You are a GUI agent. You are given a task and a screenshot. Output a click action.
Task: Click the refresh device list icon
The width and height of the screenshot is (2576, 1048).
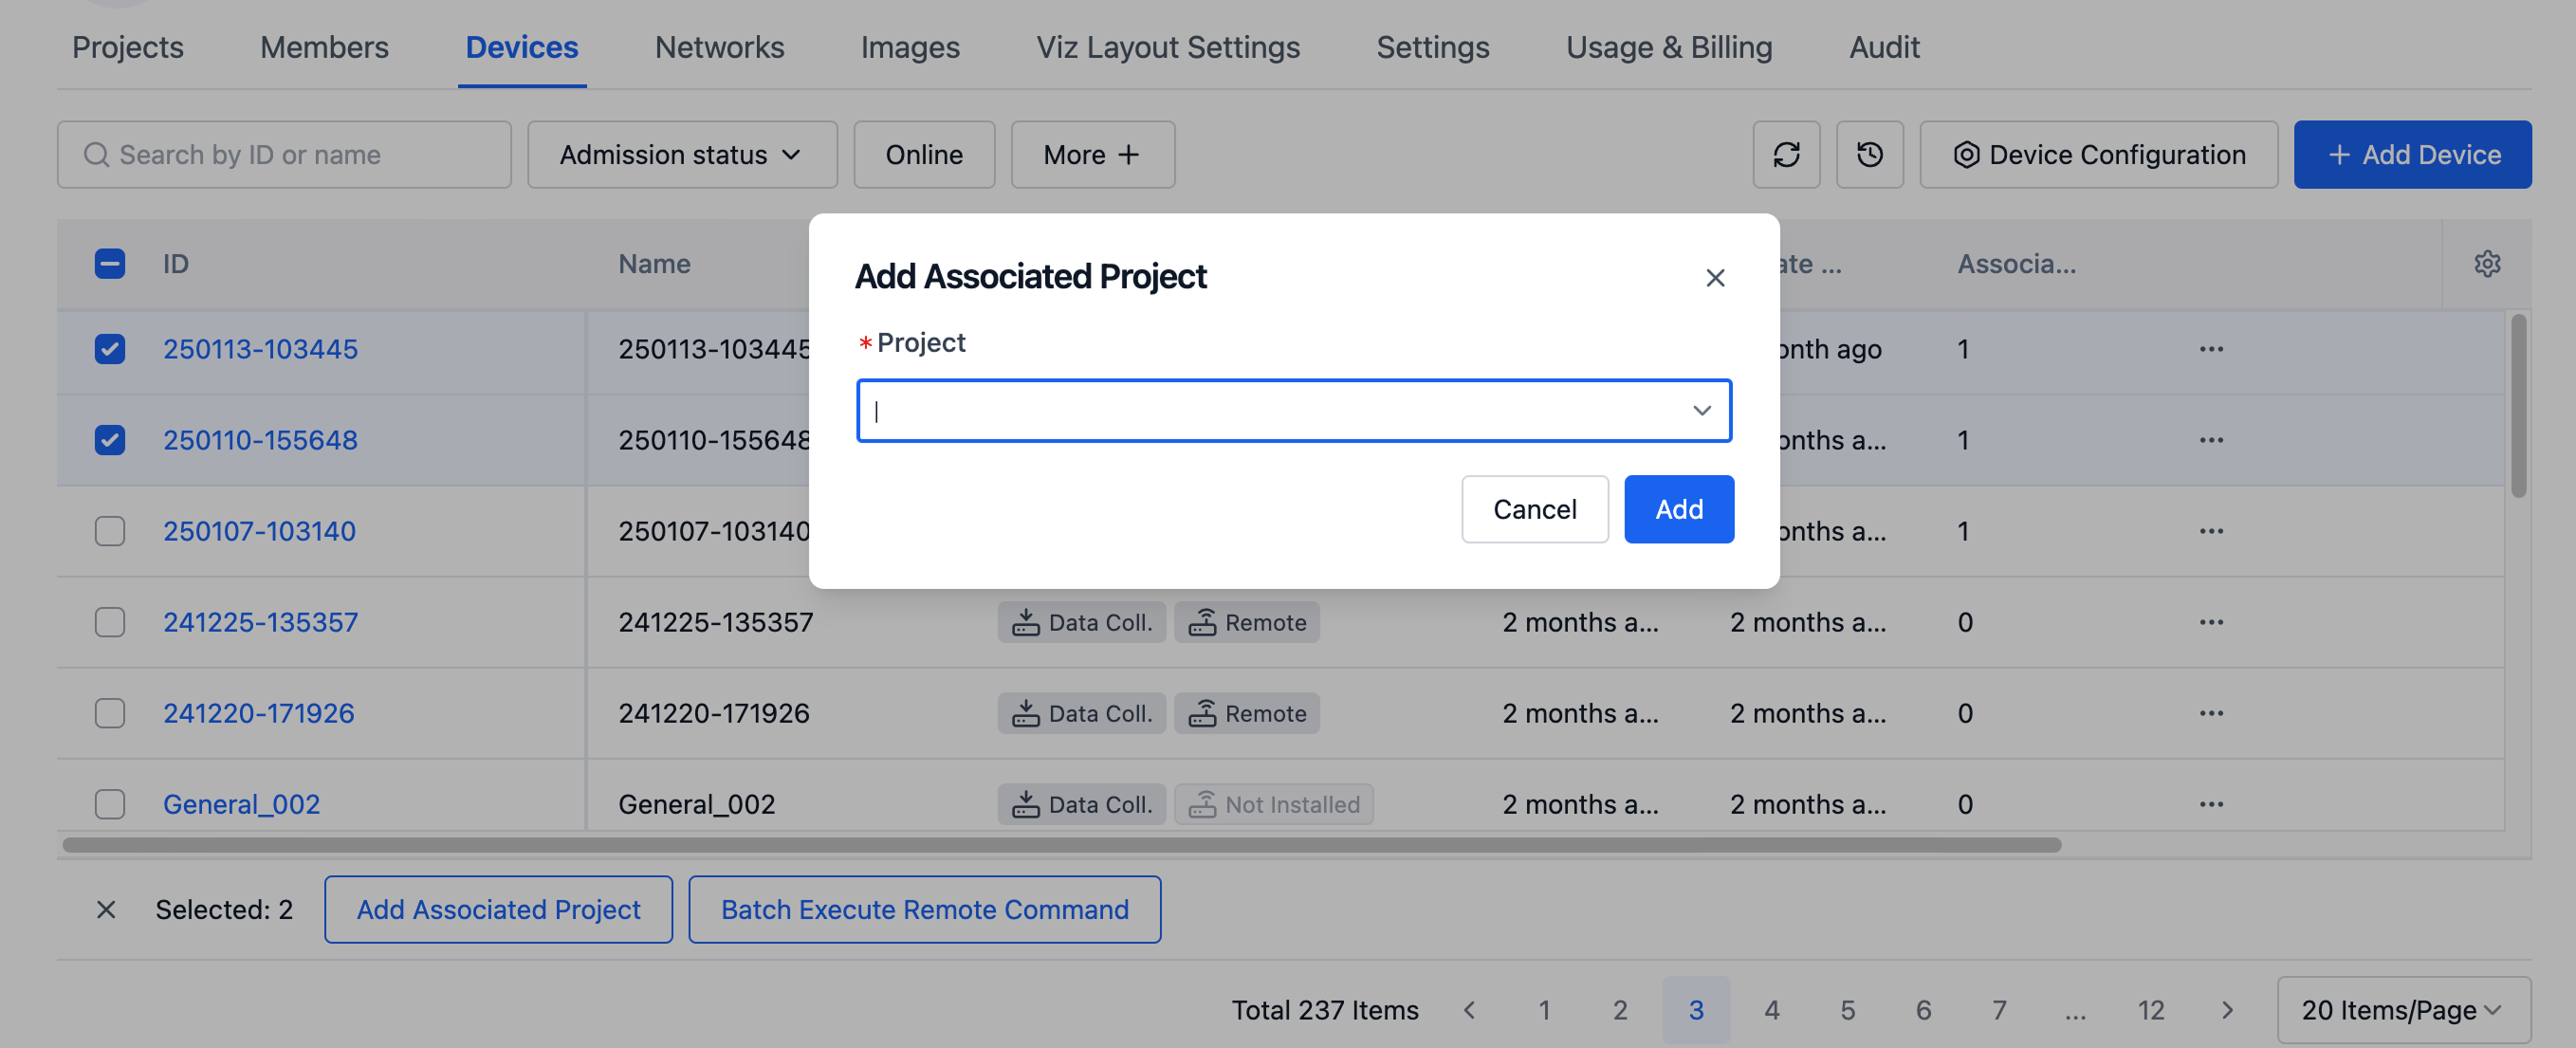coord(1786,154)
